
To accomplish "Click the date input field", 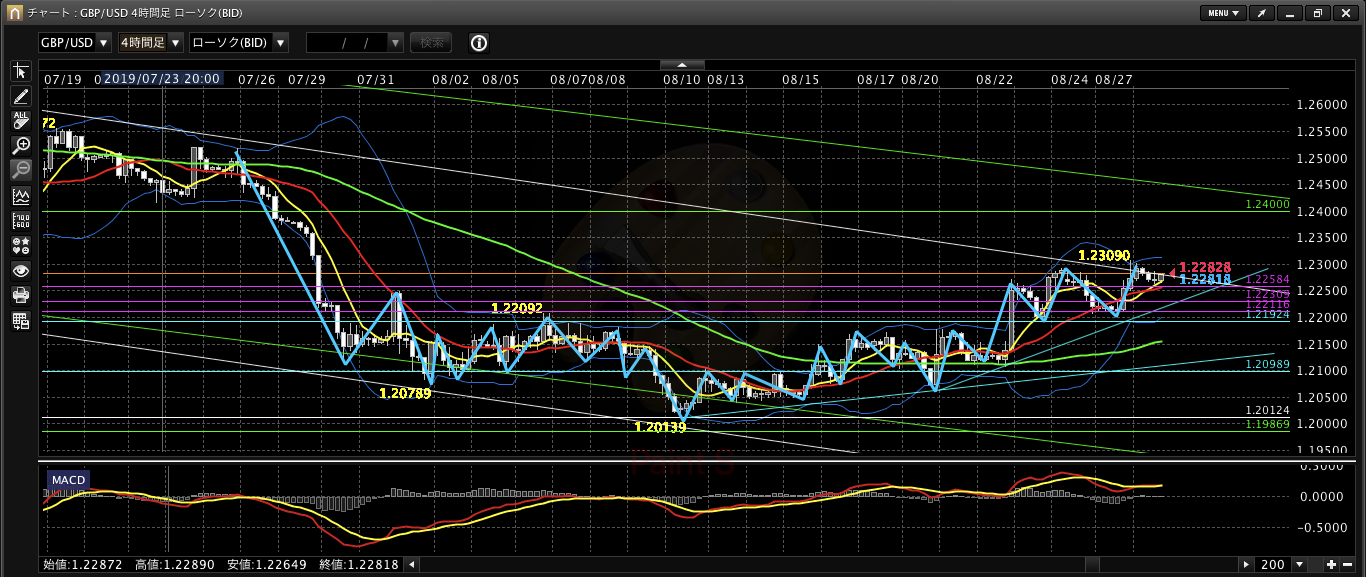I will (346, 43).
